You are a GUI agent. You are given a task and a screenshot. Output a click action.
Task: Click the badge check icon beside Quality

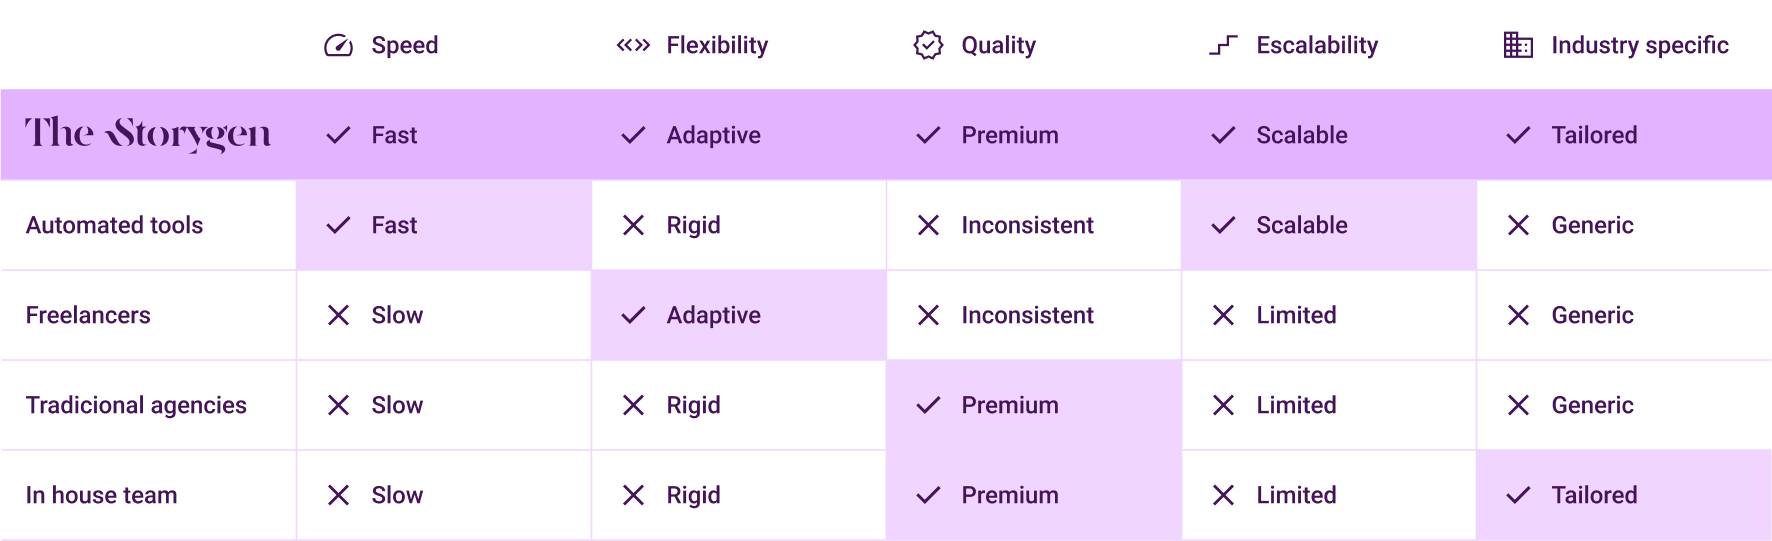[928, 45]
